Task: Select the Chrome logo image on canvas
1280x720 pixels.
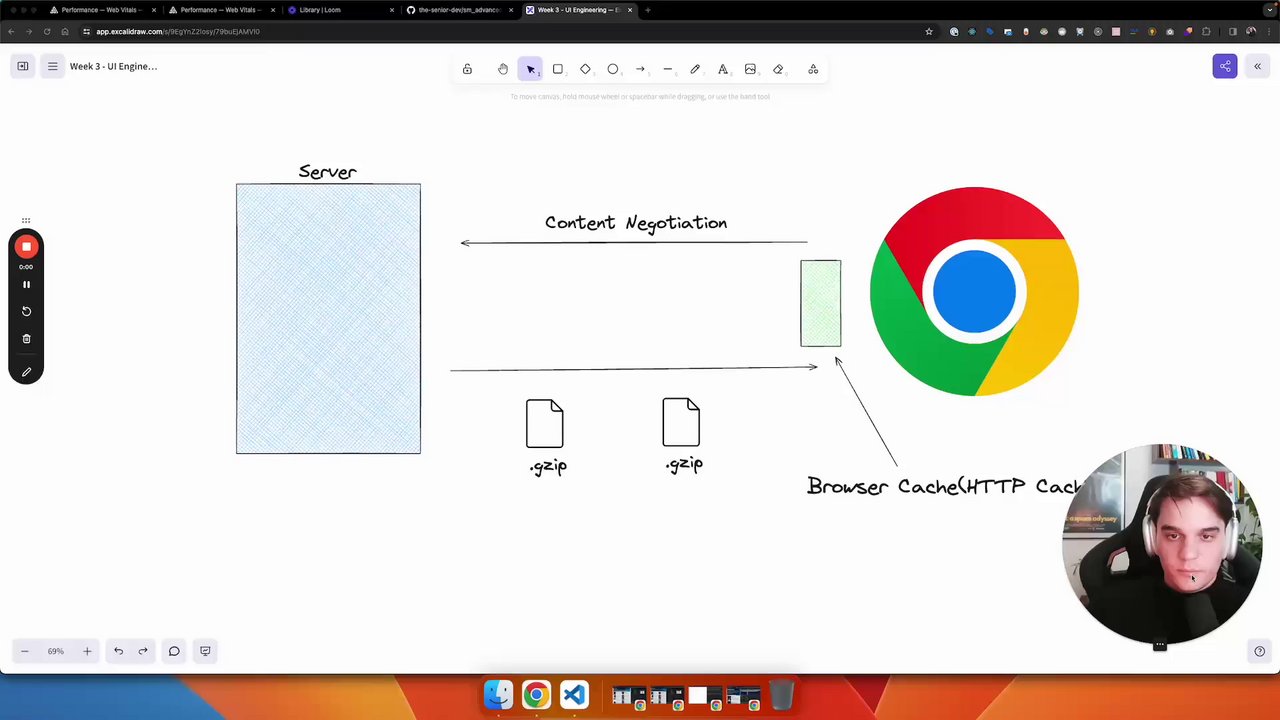Action: click(x=974, y=291)
